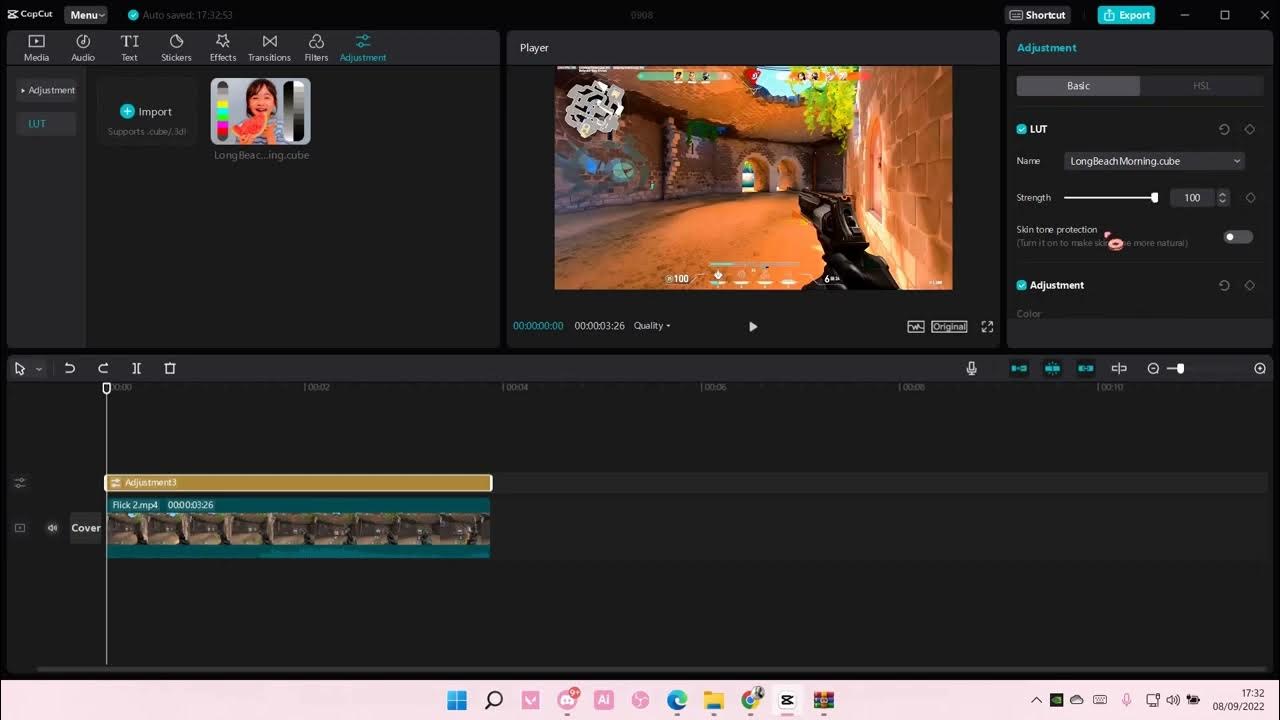
Task: Adjust the timeline zoom slider
Action: 1180,369
